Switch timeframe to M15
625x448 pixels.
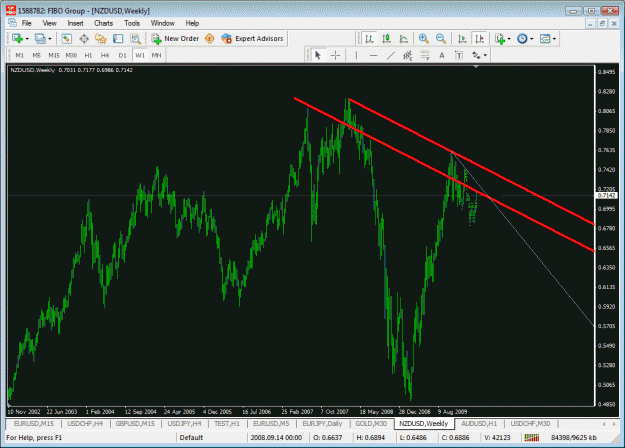click(x=54, y=55)
